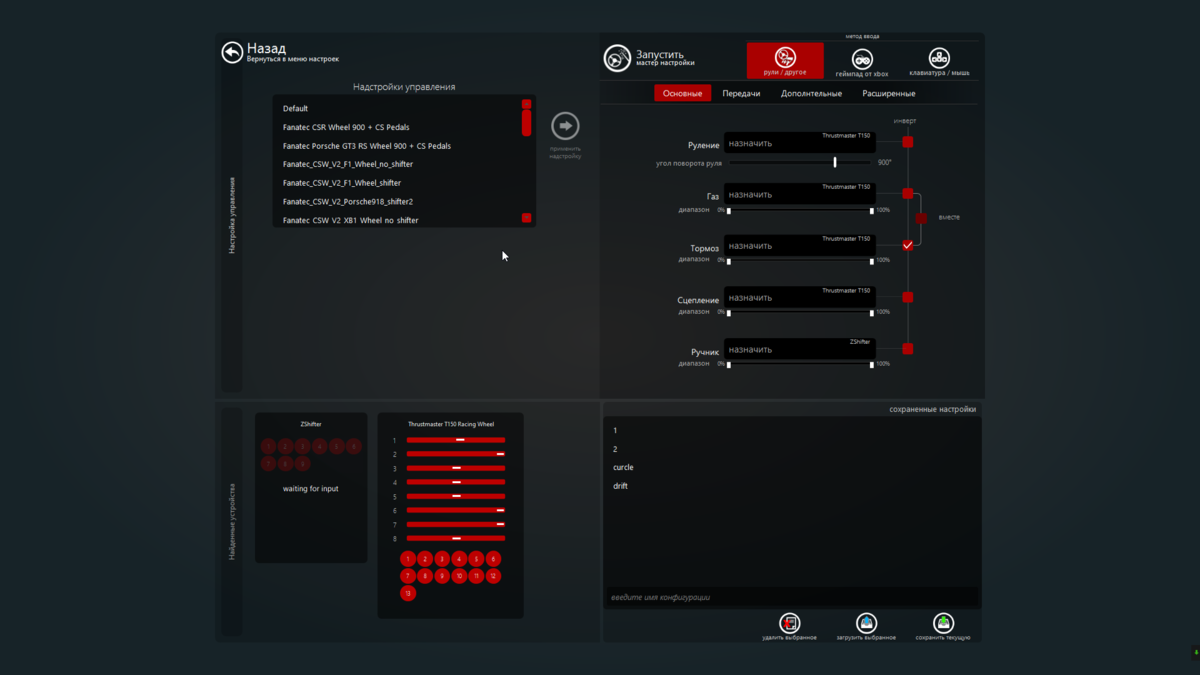The height and width of the screenshot is (675, 1200).
Task: Click Thrustmaster T150 button 3 indicator
Action: click(x=442, y=559)
